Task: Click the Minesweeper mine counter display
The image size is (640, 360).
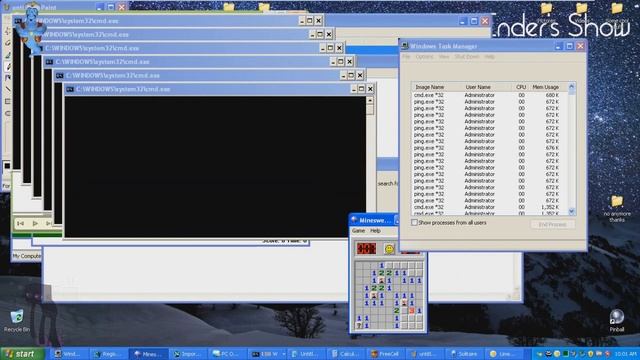Action: [366, 248]
